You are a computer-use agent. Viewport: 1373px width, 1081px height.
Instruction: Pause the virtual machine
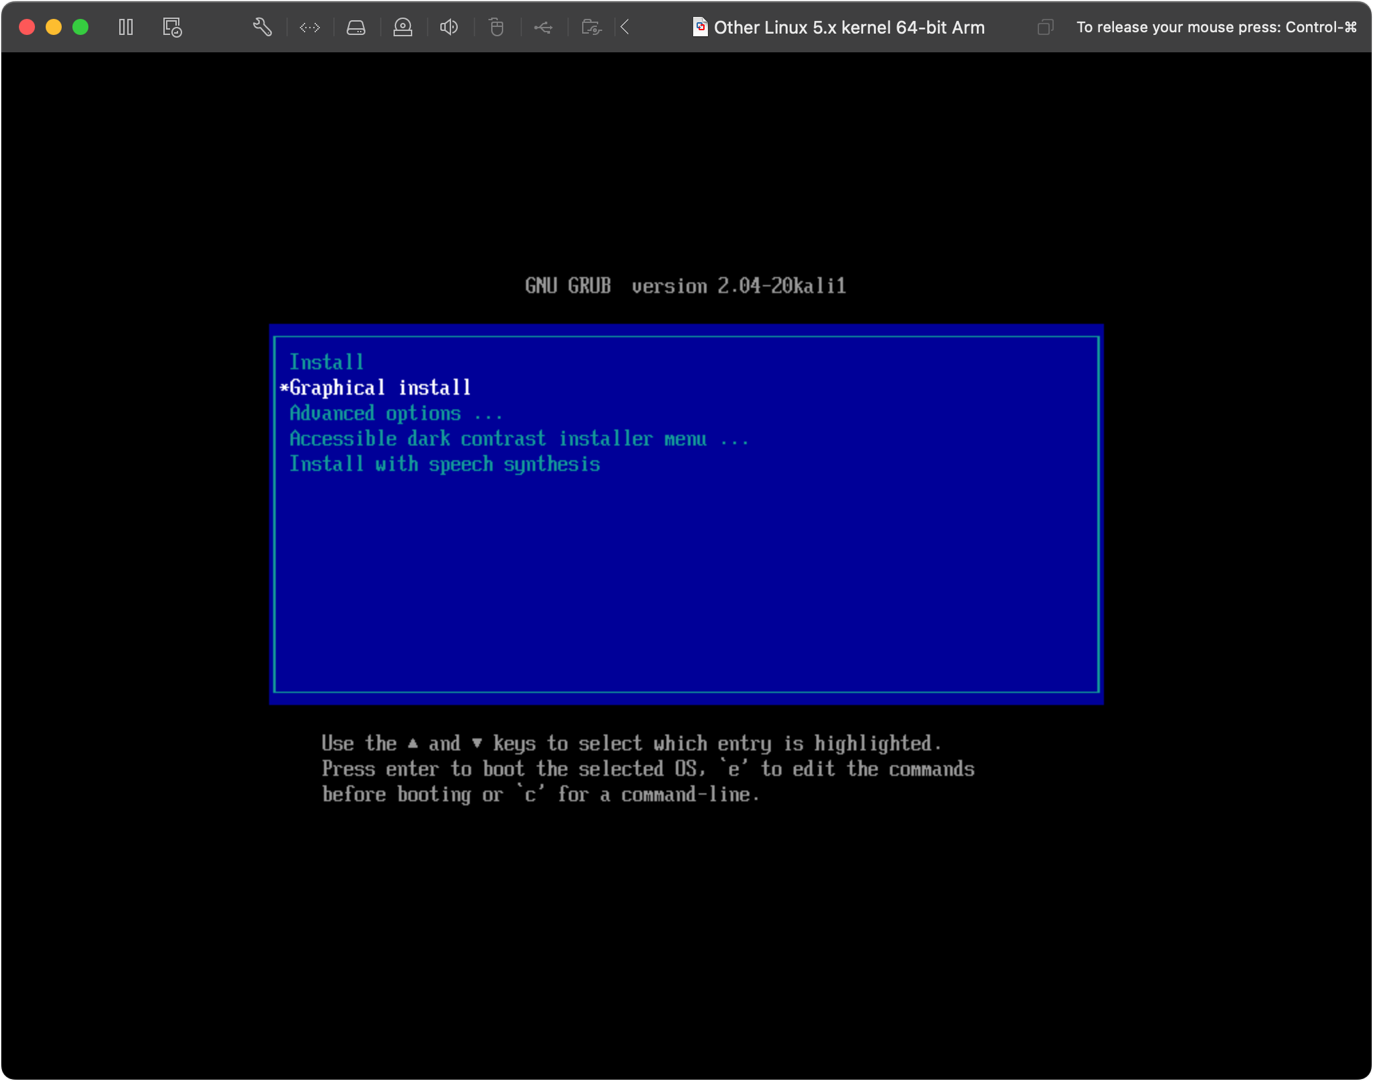[x=126, y=27]
